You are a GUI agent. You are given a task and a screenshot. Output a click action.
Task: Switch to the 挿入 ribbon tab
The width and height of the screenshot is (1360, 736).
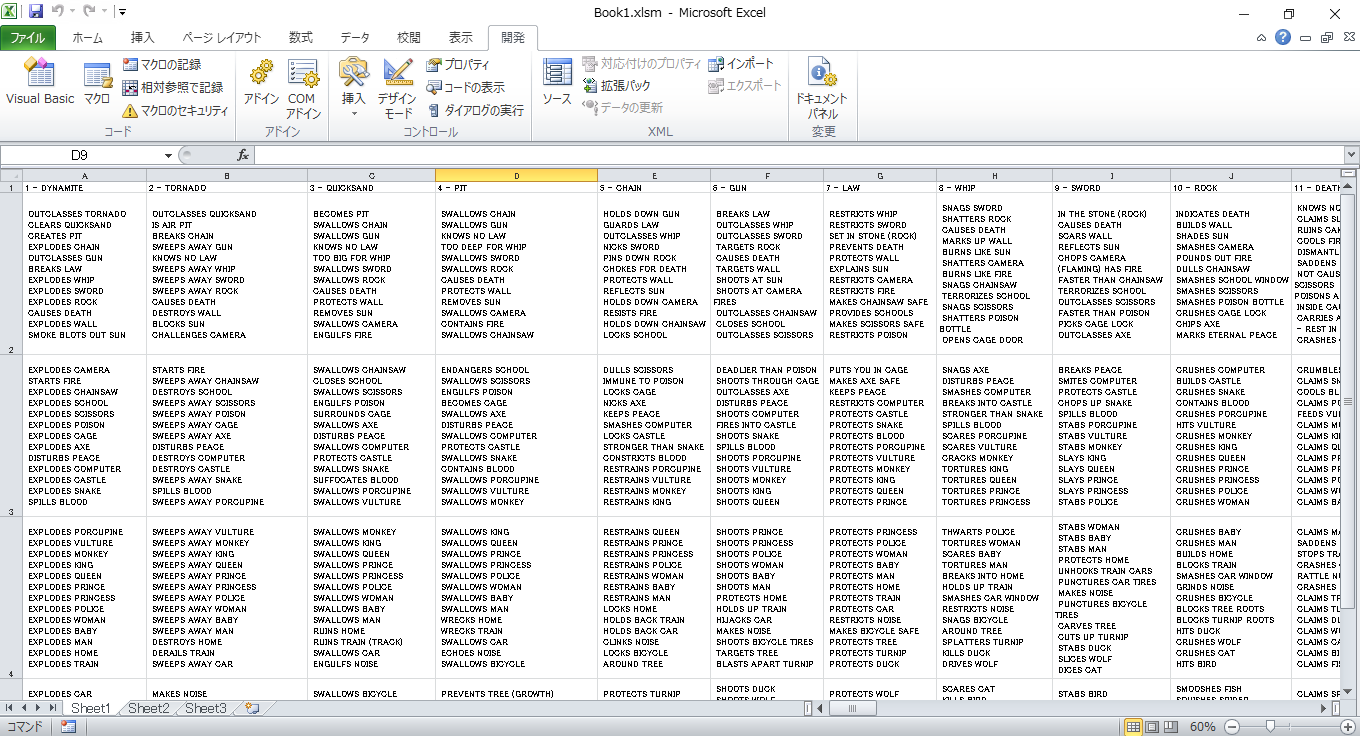[x=143, y=38]
